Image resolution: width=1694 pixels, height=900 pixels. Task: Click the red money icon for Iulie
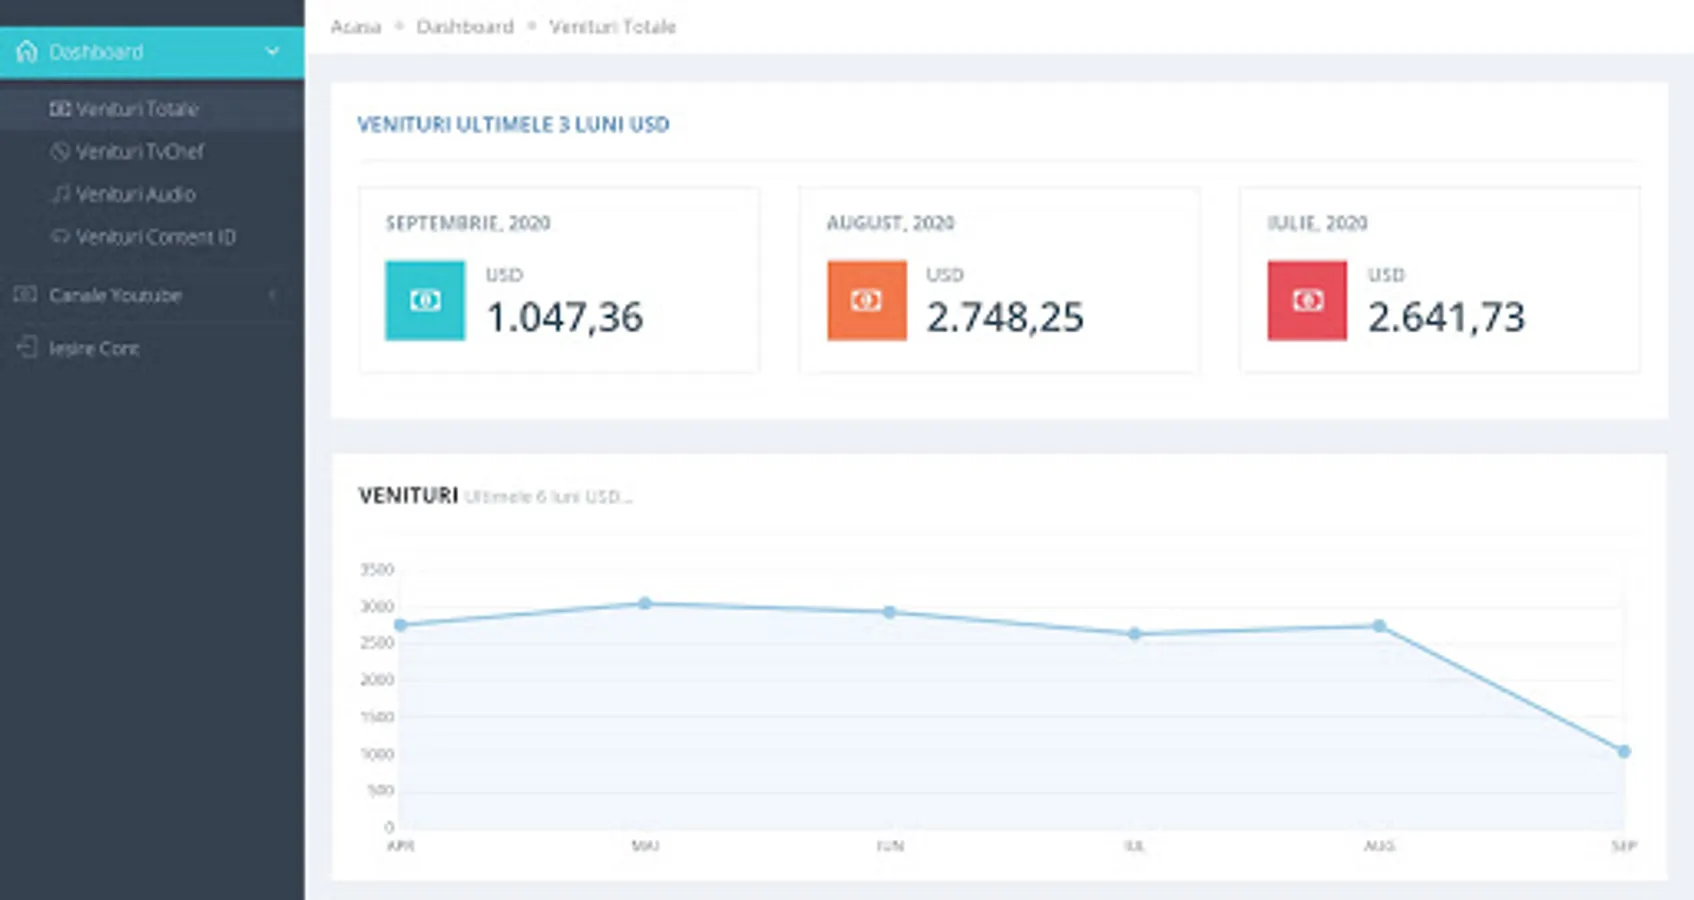pyautogui.click(x=1307, y=301)
